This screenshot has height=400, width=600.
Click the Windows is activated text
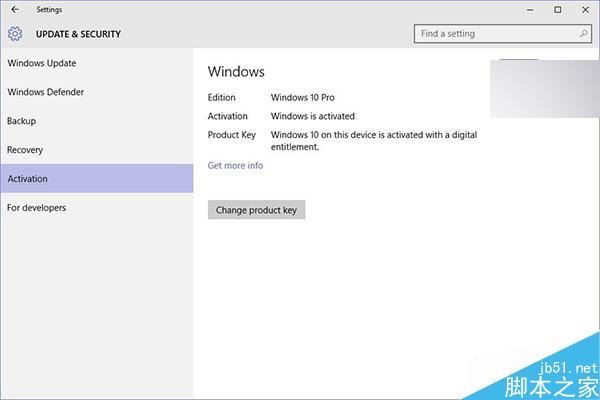pyautogui.click(x=313, y=116)
